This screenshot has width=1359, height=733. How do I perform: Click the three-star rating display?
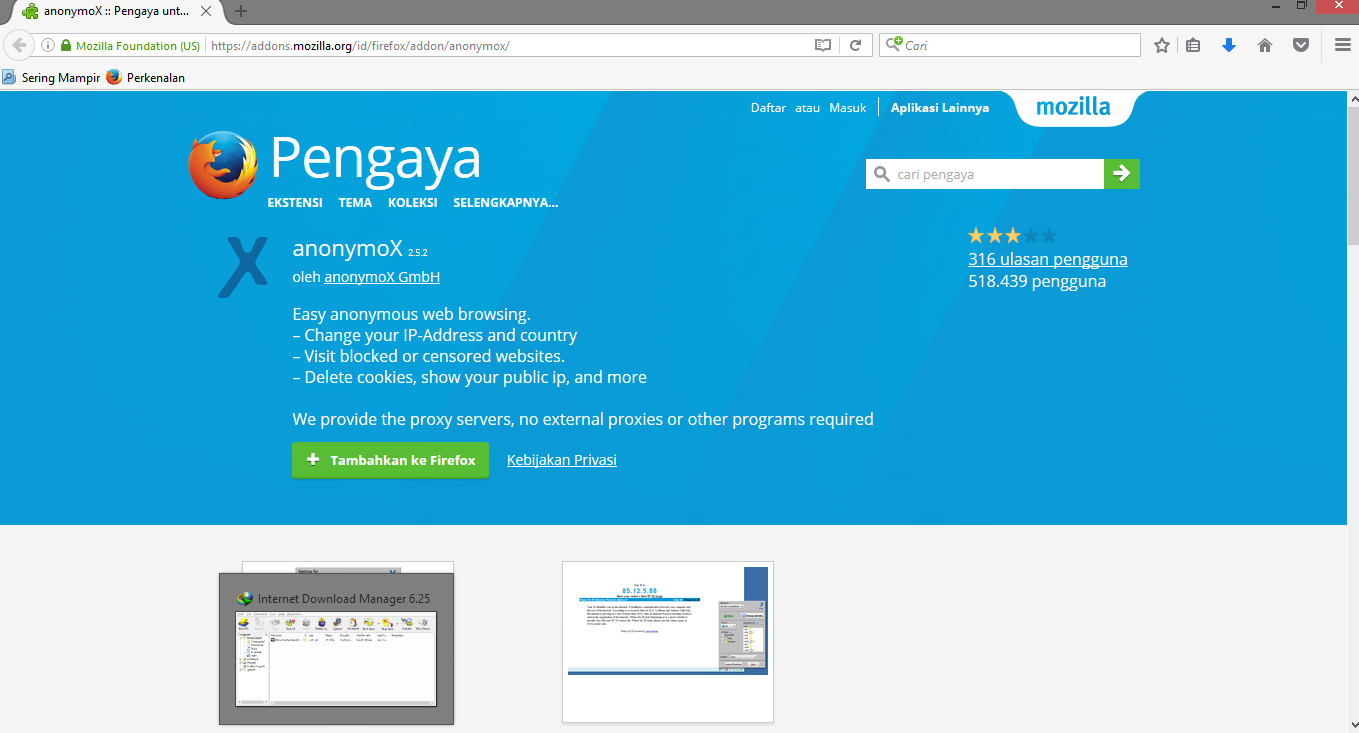point(1012,236)
